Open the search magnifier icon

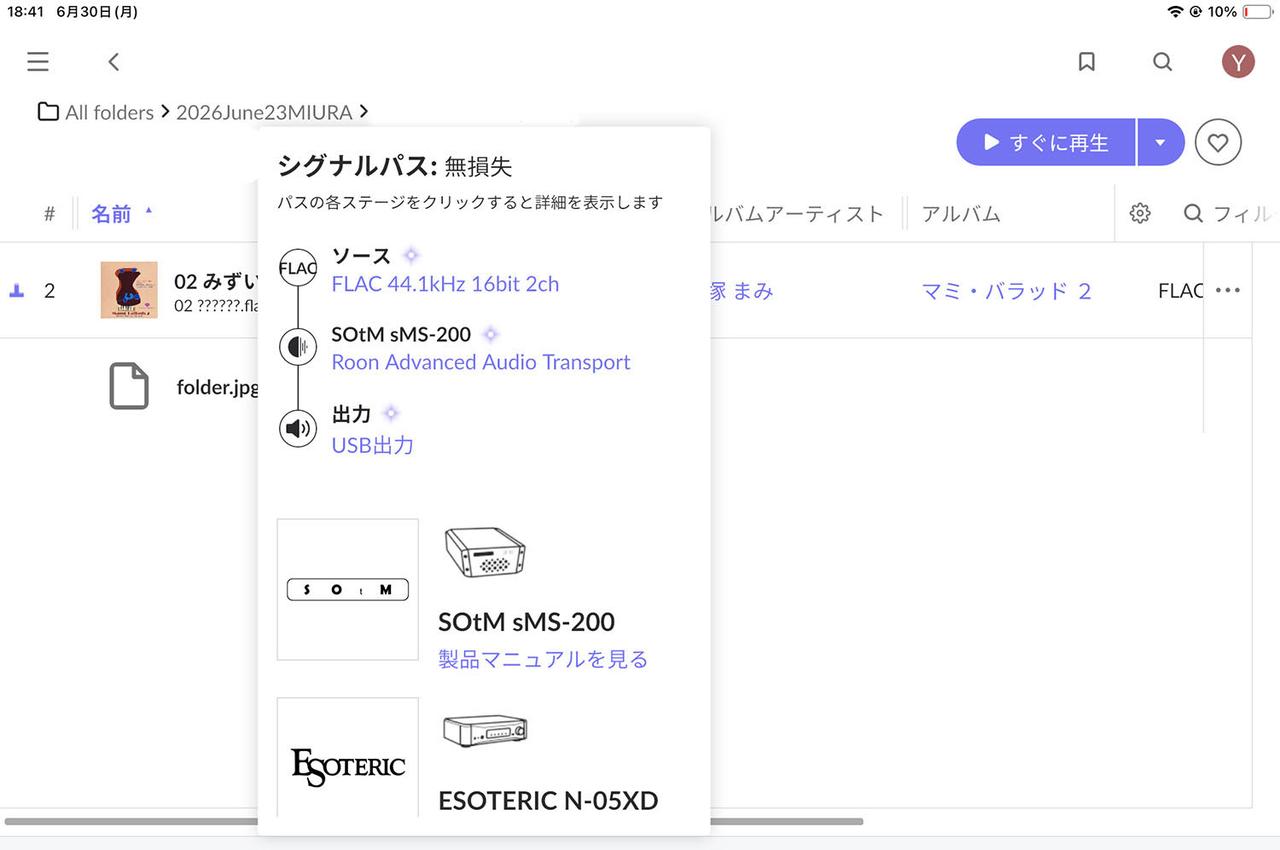[1162, 62]
